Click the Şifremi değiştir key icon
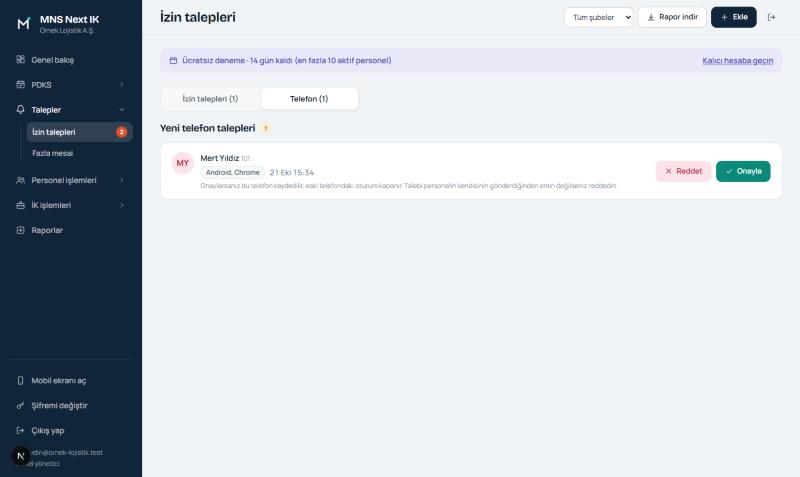Image resolution: width=800 pixels, height=477 pixels. [x=20, y=406]
